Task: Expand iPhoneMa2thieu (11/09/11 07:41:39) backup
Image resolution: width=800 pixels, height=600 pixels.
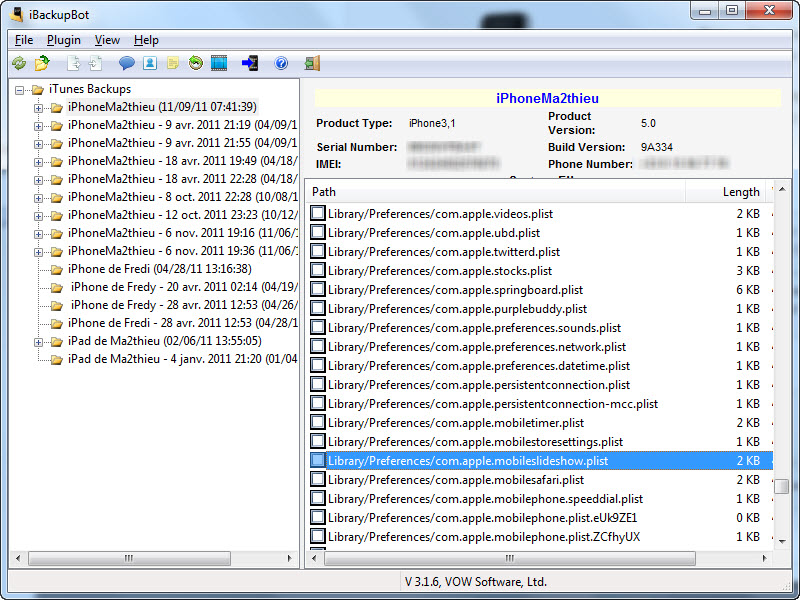Action: coord(38,108)
